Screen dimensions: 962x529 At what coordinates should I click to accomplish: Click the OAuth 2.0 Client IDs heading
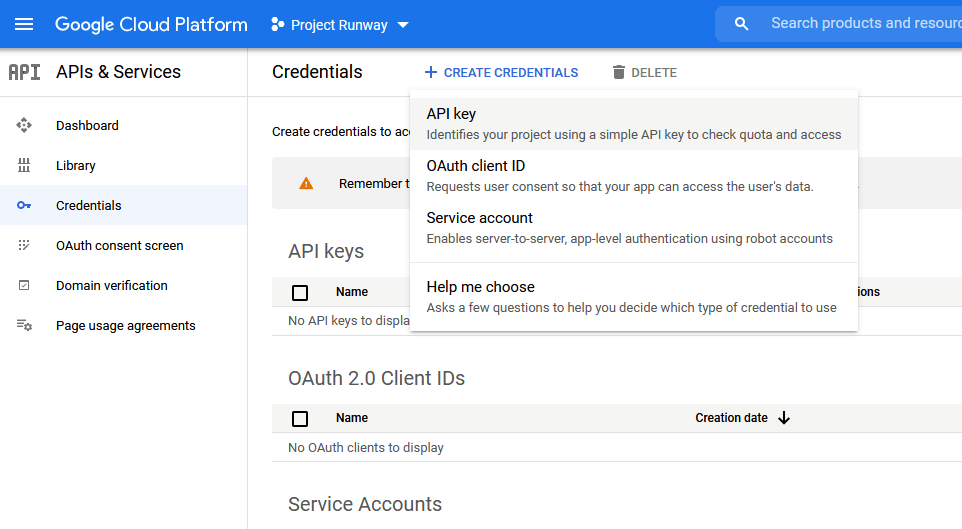tap(377, 378)
